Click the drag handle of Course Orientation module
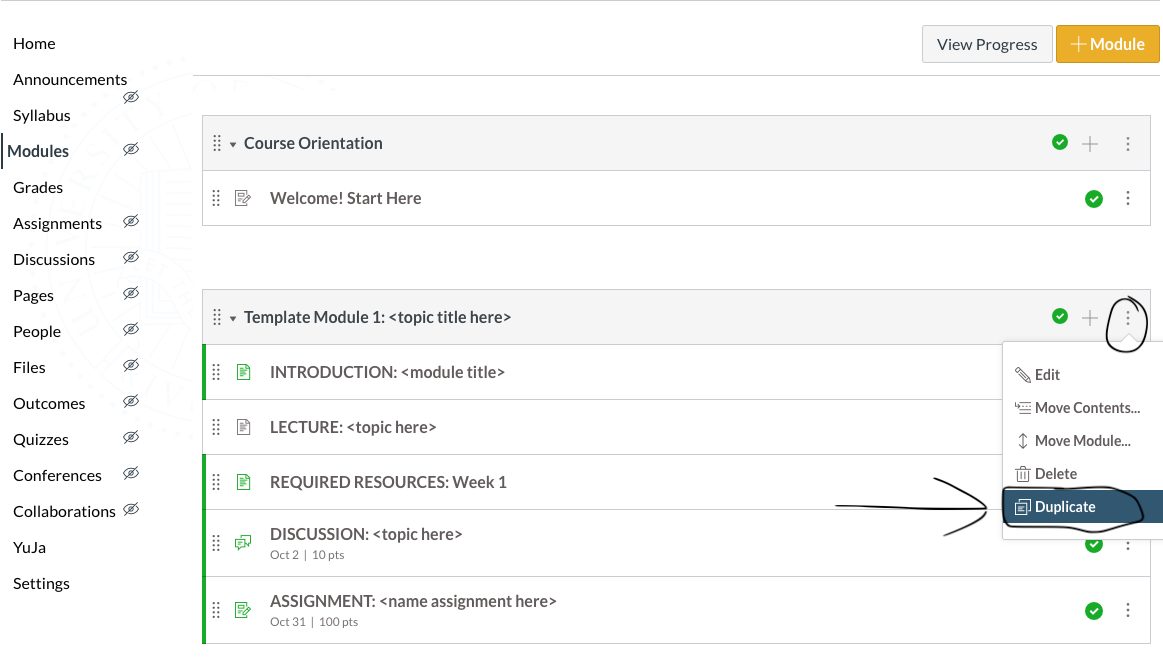 (x=216, y=144)
